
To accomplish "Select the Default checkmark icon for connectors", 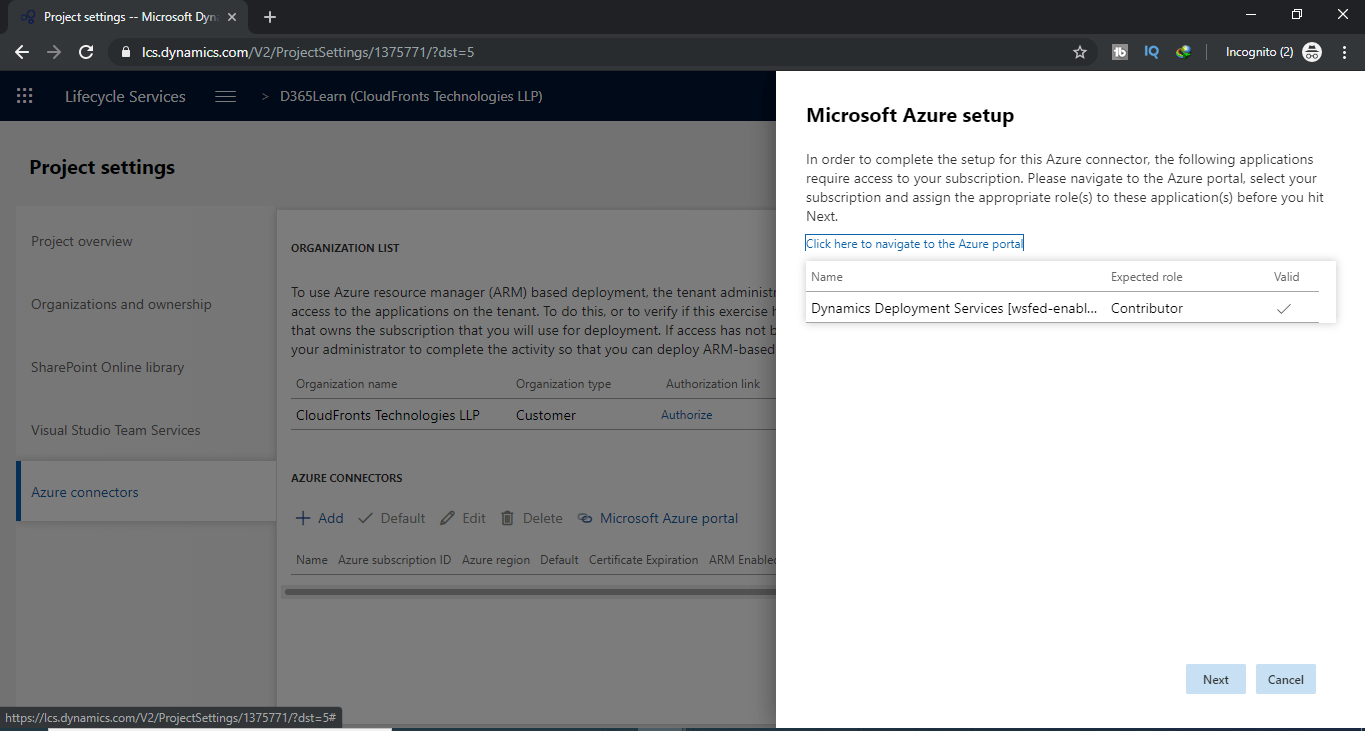I will pos(368,518).
